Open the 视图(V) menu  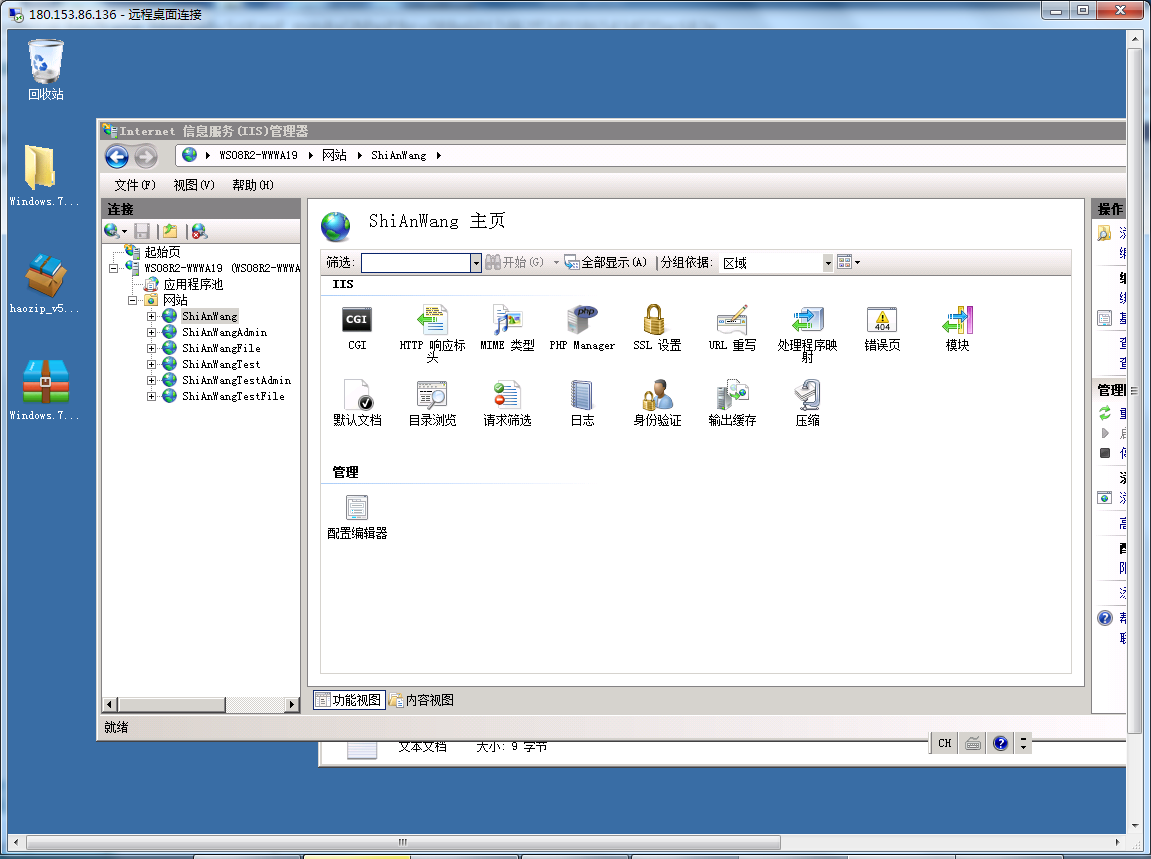click(194, 185)
